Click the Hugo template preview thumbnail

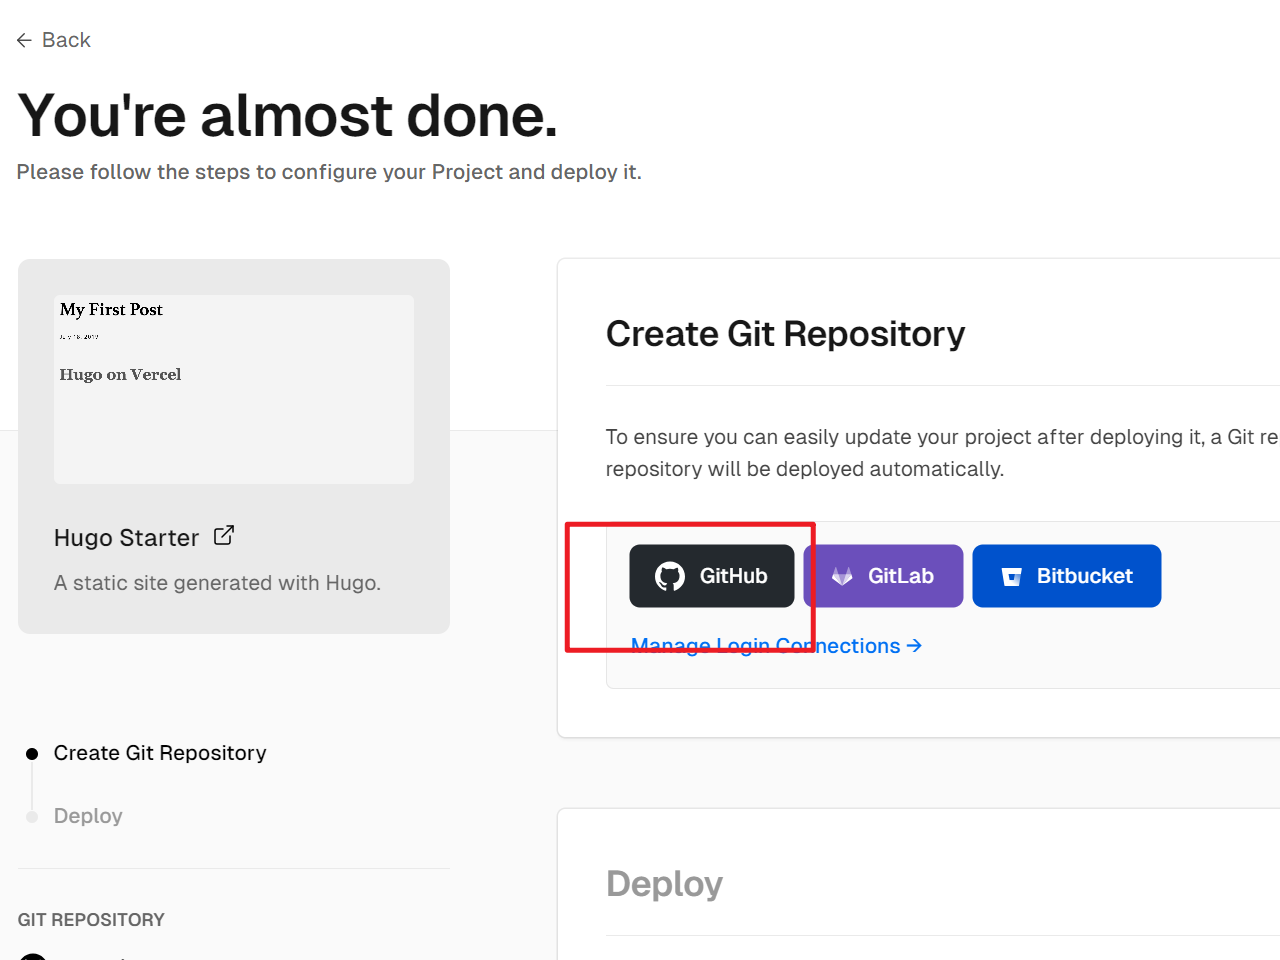point(234,389)
